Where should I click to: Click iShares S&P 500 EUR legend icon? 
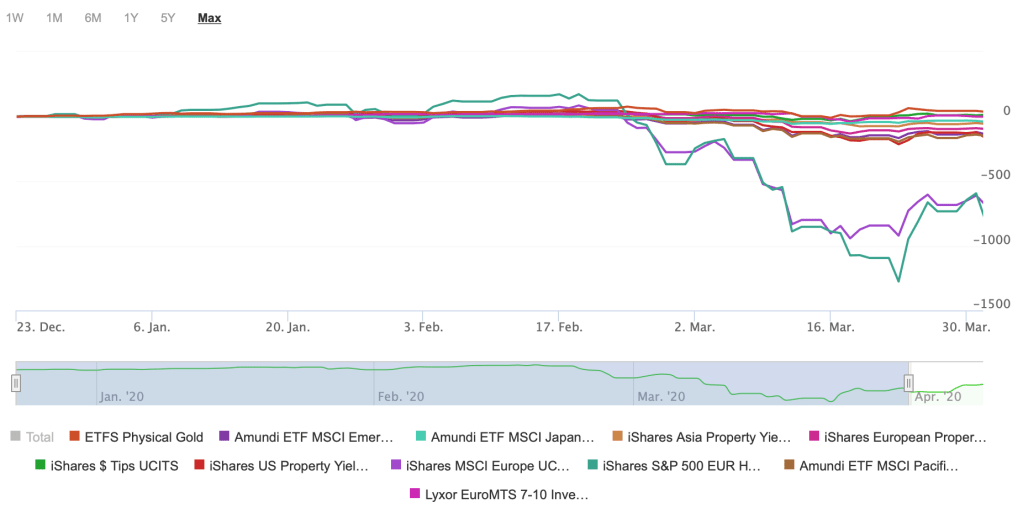click(593, 465)
